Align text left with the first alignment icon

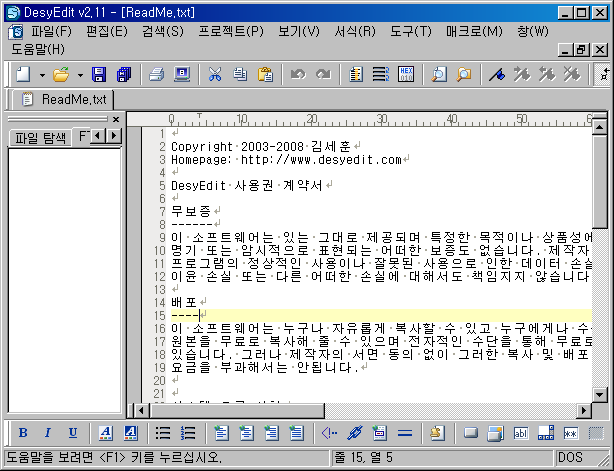[x=221, y=433]
